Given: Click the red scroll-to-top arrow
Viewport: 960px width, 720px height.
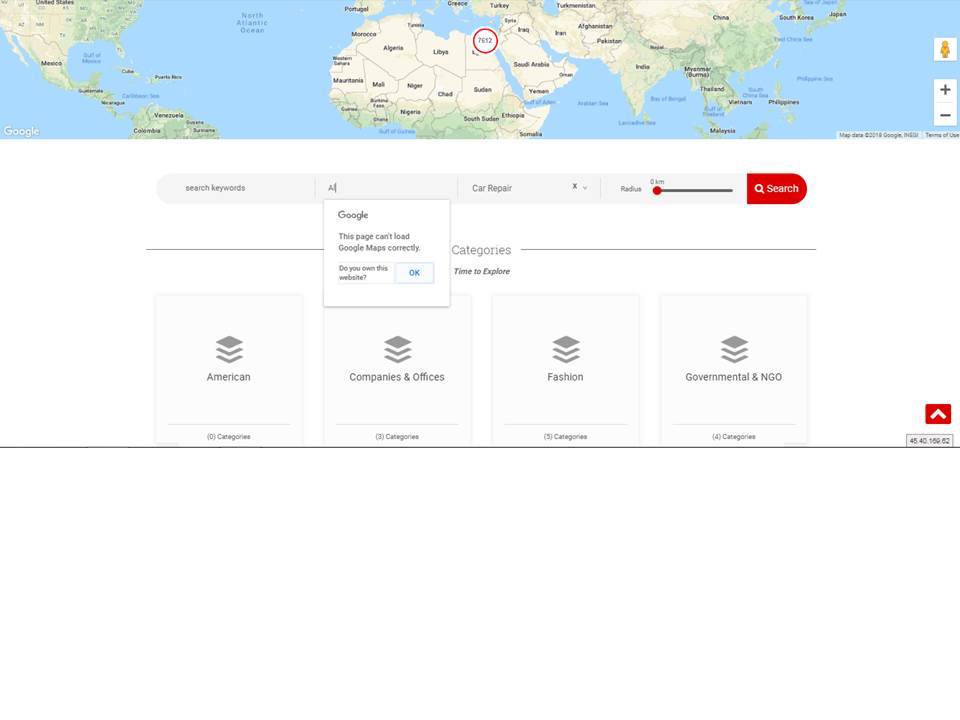Looking at the screenshot, I should (937, 412).
